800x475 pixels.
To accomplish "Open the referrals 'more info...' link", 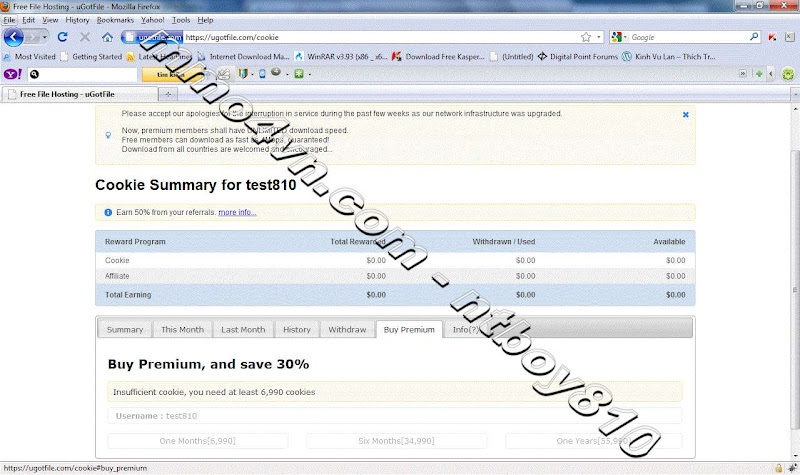I will coord(237,212).
